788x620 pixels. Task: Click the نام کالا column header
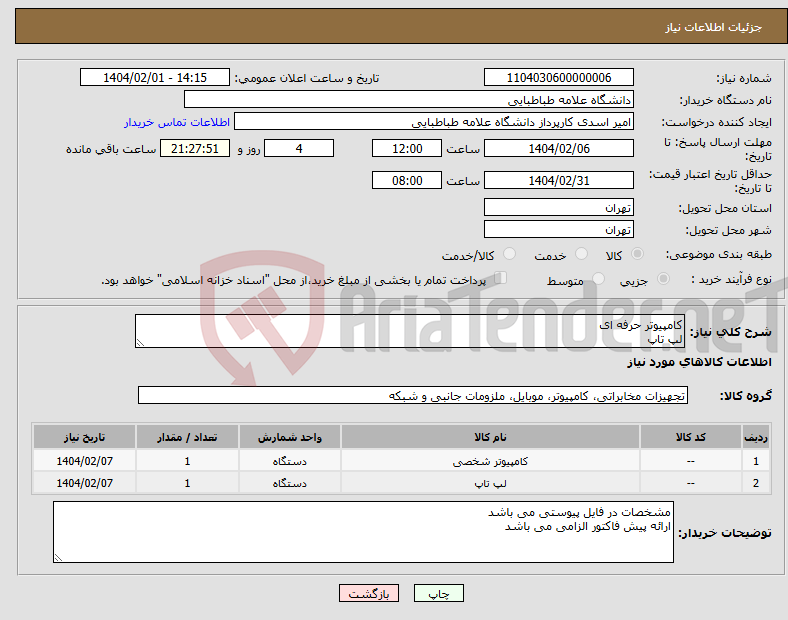(490, 437)
